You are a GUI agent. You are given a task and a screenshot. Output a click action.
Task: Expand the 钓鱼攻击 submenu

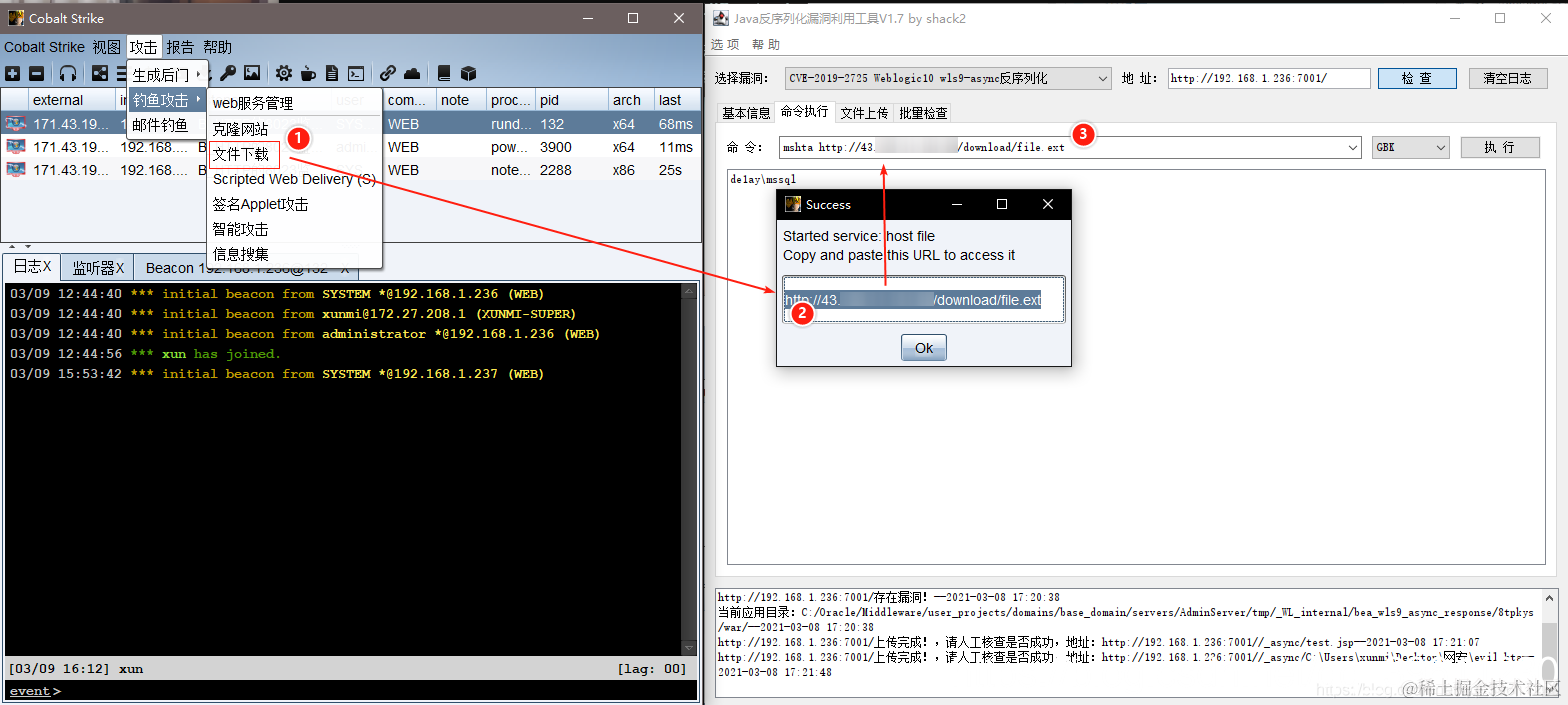[x=167, y=100]
